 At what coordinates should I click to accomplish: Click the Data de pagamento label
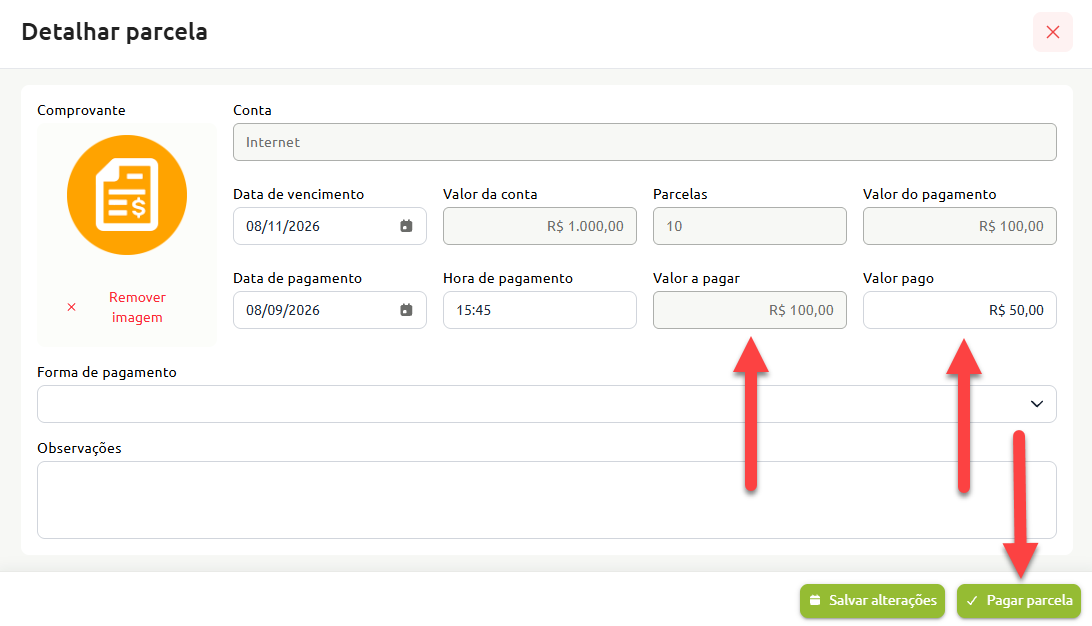(297, 279)
